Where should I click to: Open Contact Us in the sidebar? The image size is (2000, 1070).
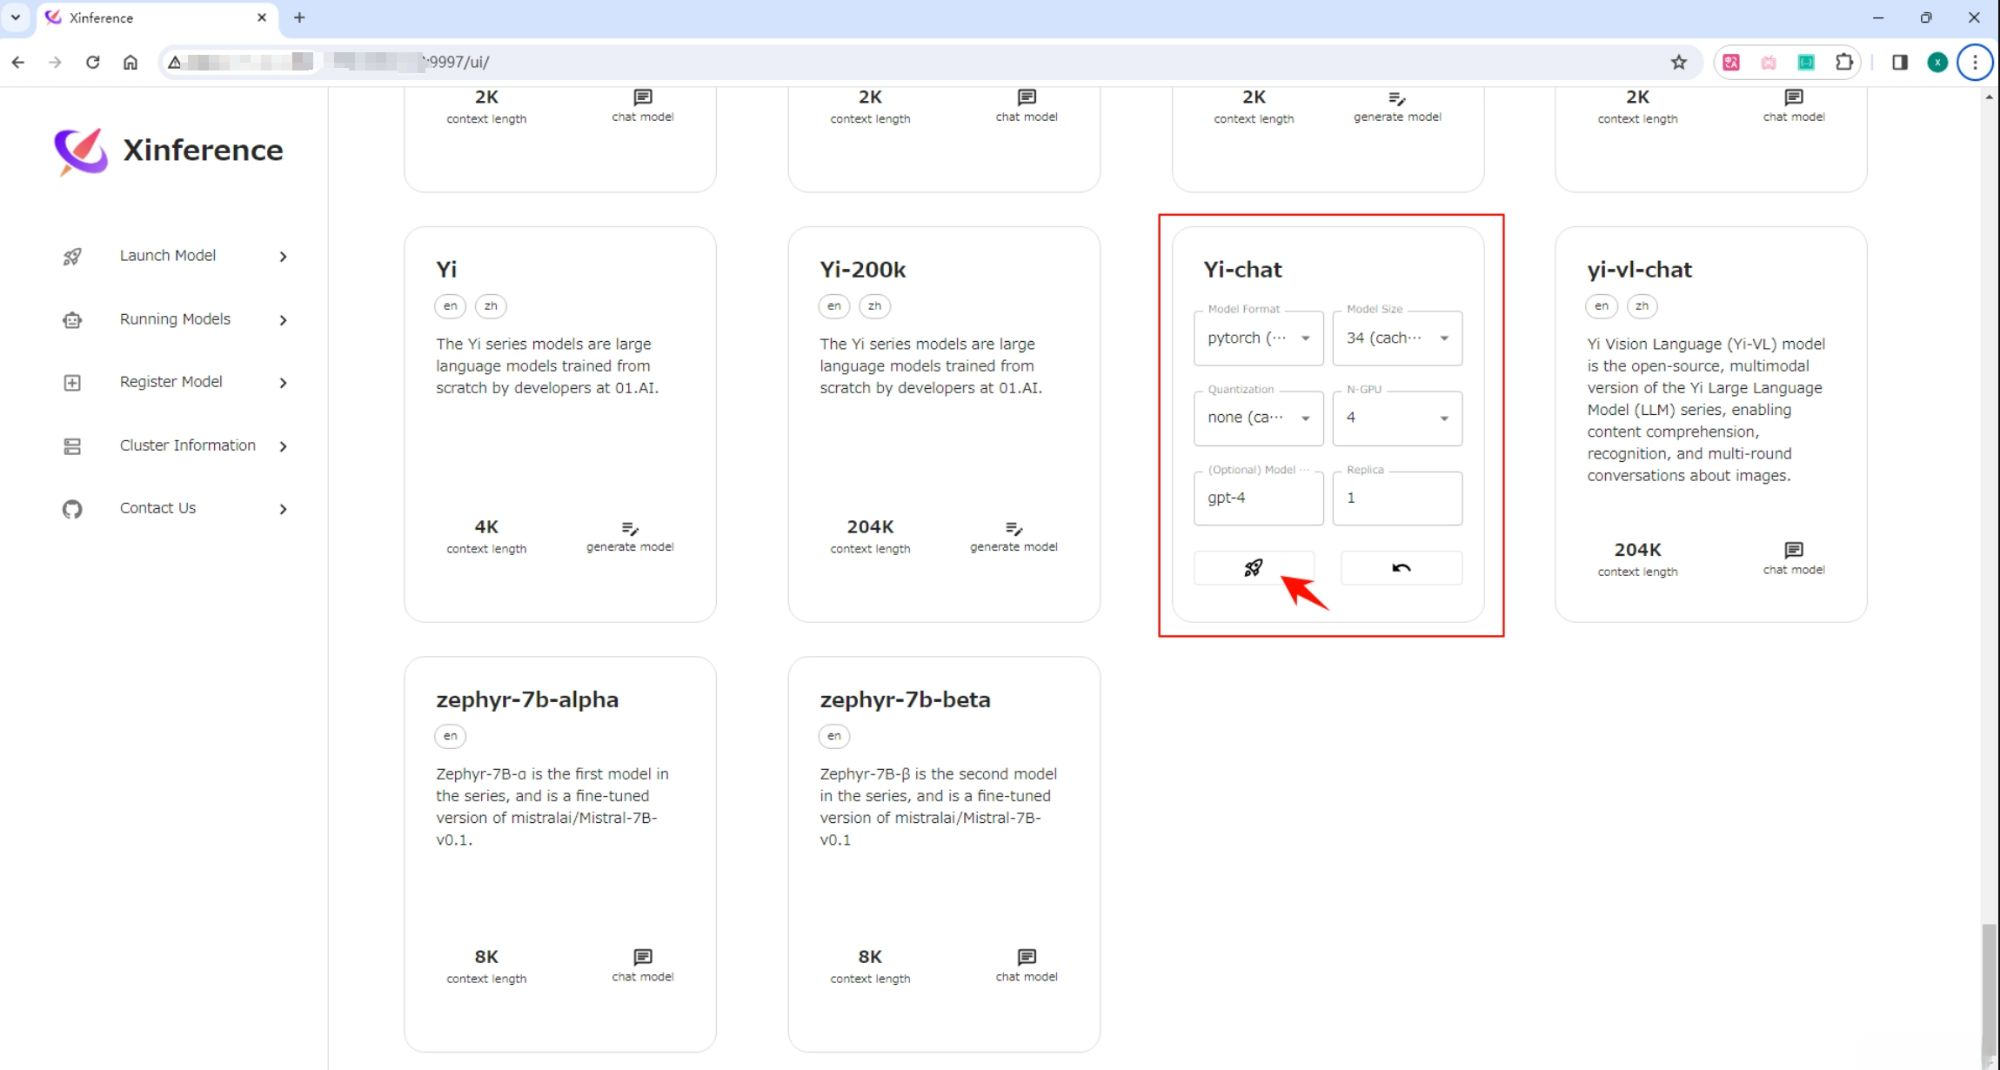pyautogui.click(x=158, y=508)
